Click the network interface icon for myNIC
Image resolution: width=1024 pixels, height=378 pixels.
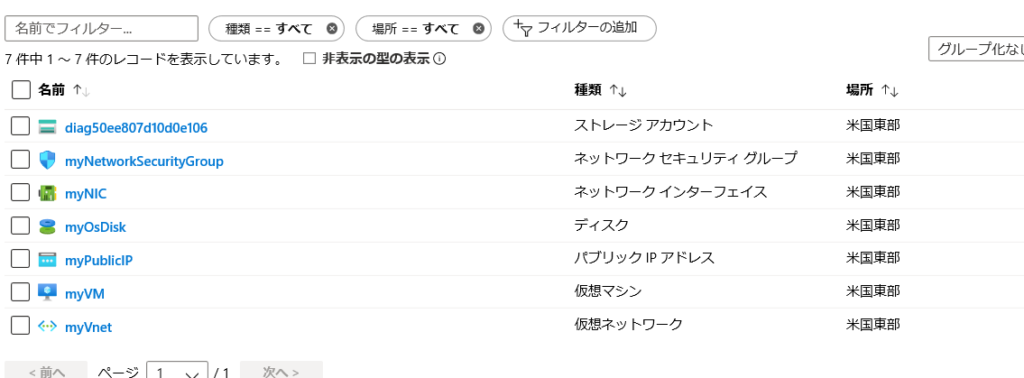tap(48, 193)
